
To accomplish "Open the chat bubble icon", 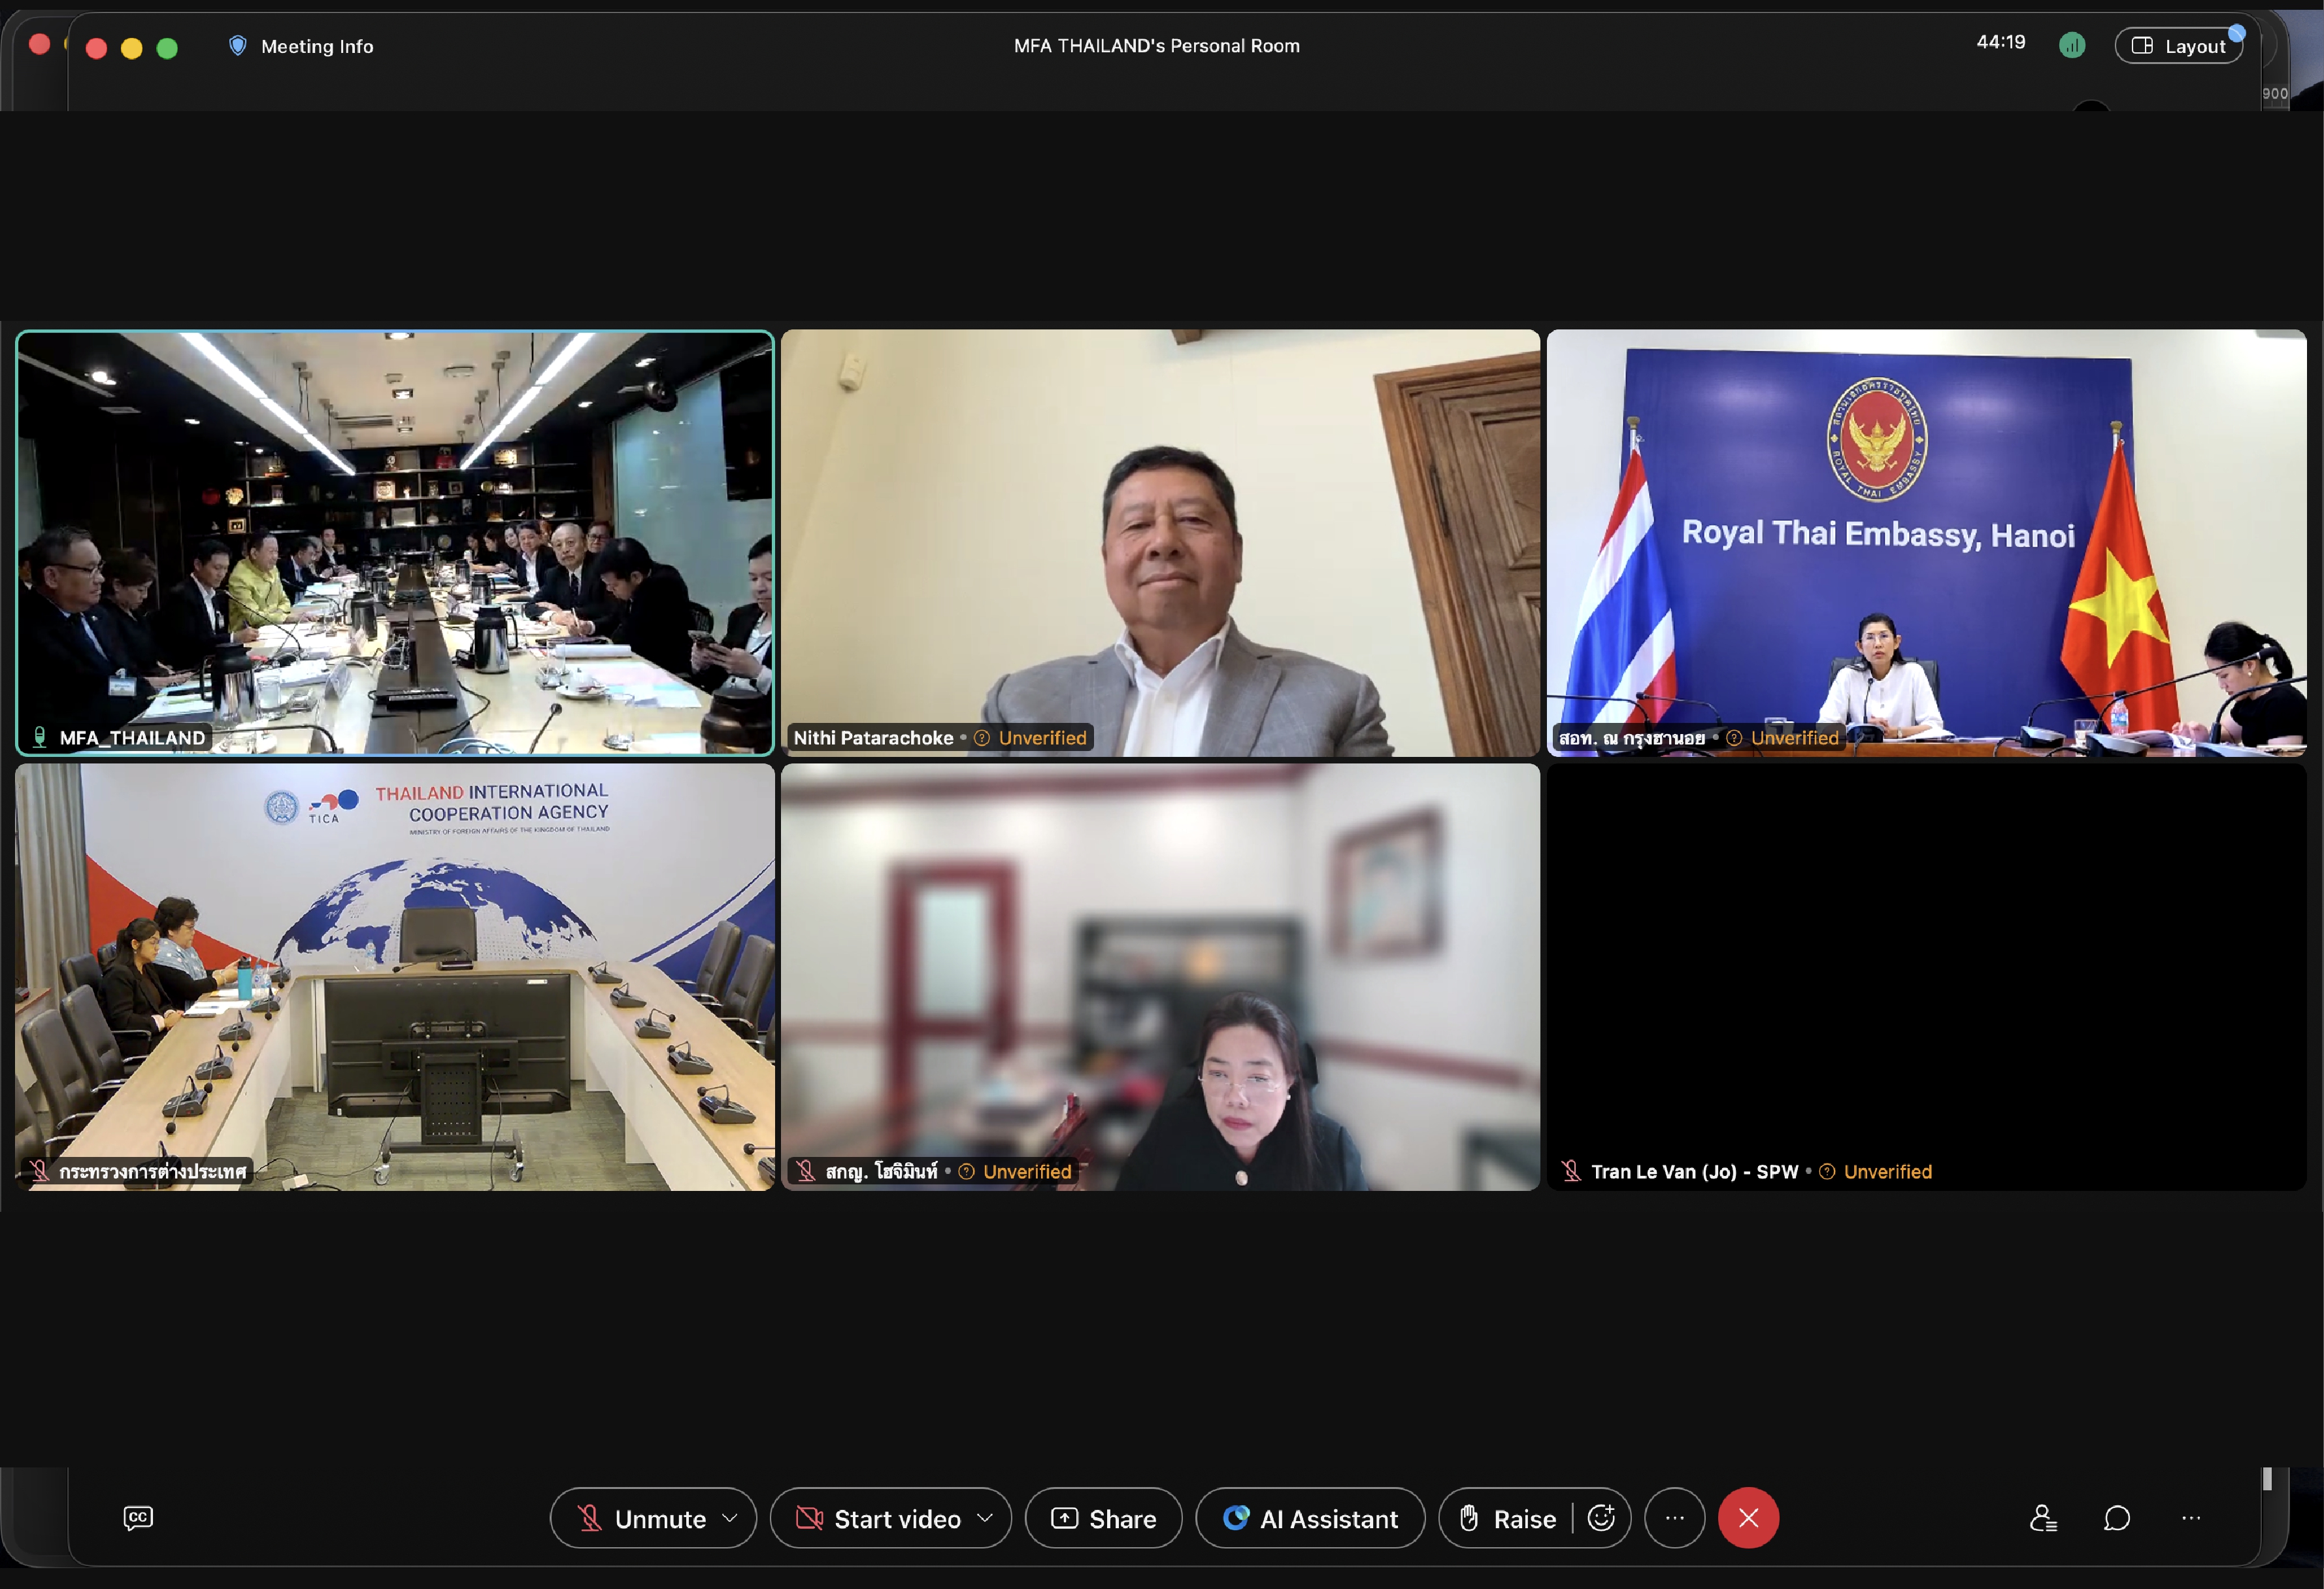I will (x=2116, y=1517).
